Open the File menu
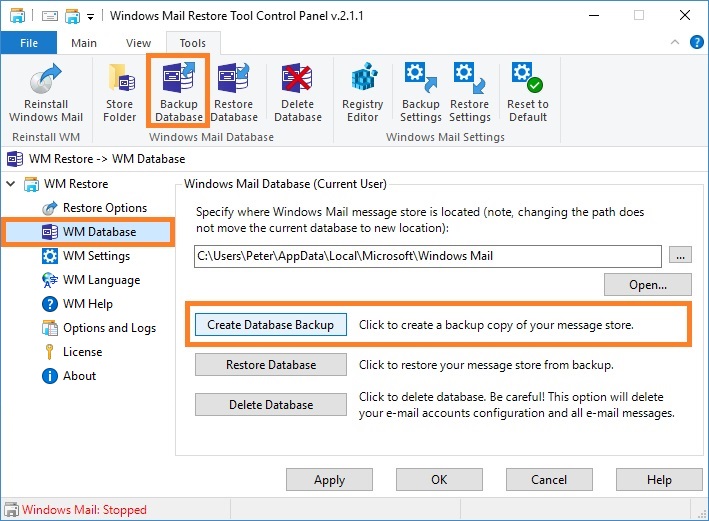Screen dimensions: 709x521 29,43
